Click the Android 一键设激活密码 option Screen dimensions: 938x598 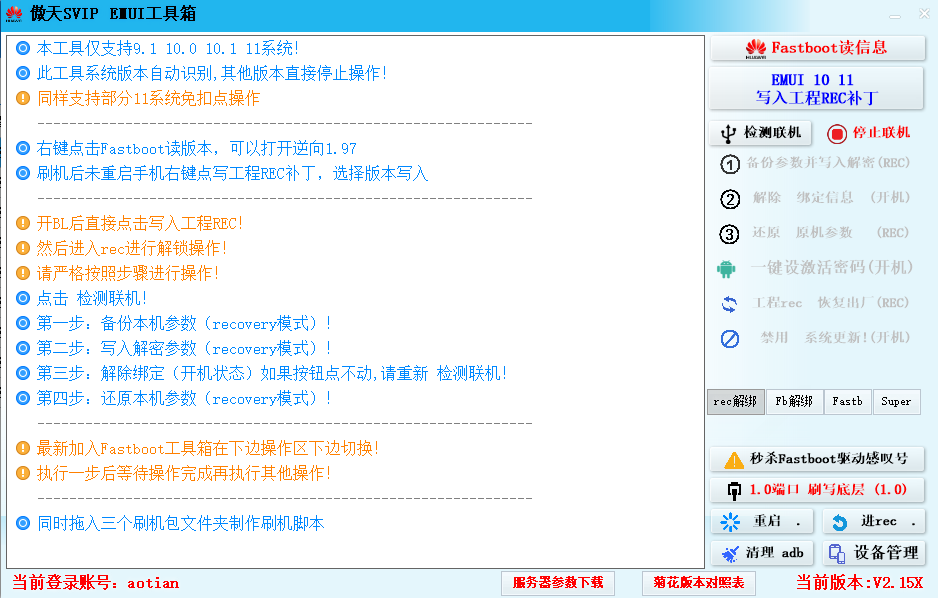coord(816,268)
